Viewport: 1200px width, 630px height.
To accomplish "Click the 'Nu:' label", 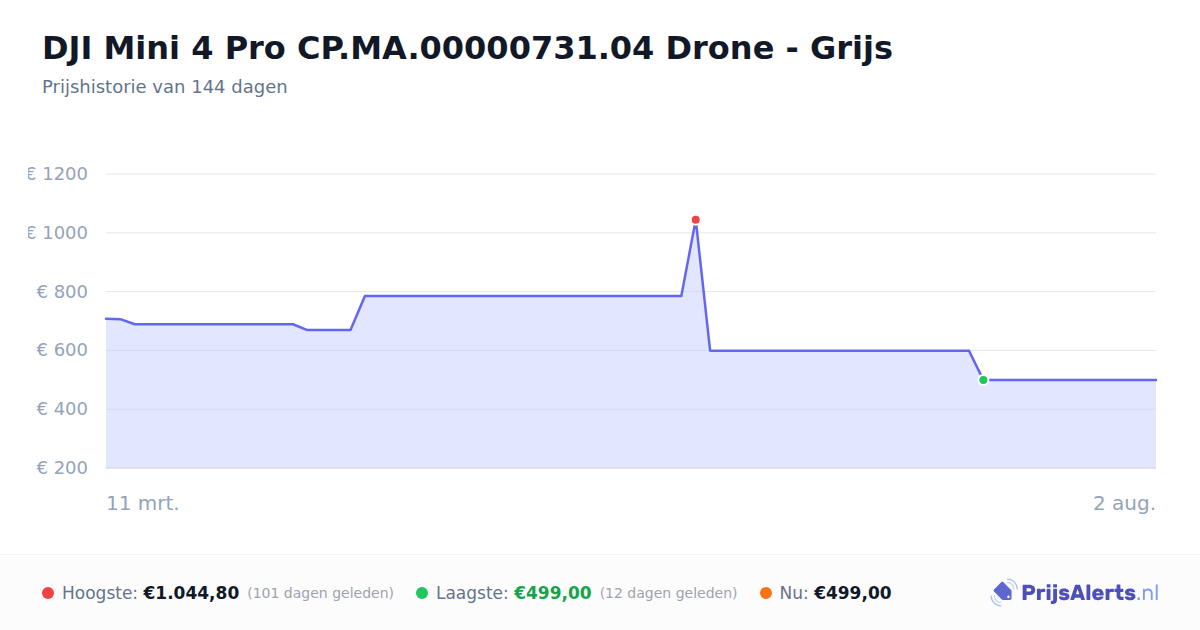I will click(794, 593).
